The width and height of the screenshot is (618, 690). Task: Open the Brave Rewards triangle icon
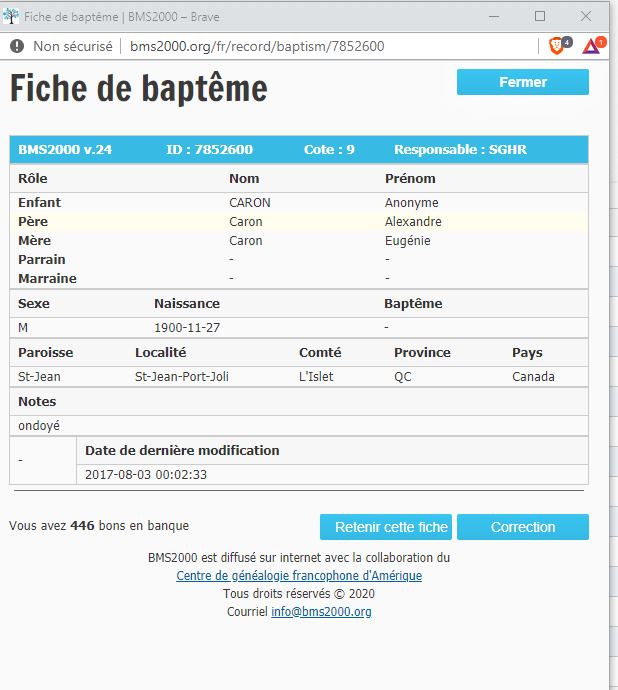click(x=591, y=46)
